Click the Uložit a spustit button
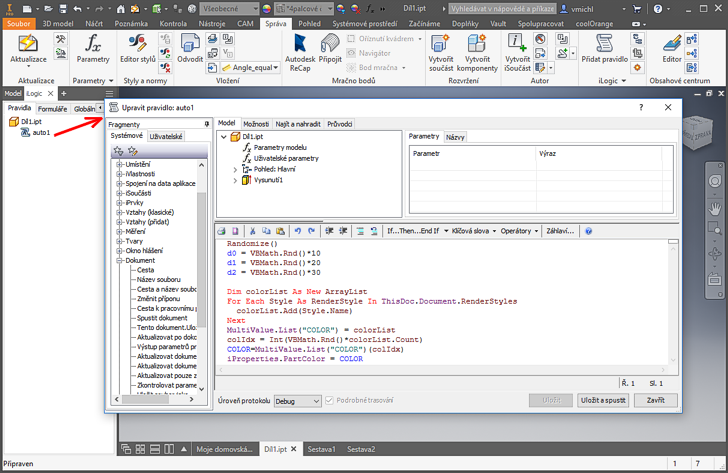 (x=603, y=400)
